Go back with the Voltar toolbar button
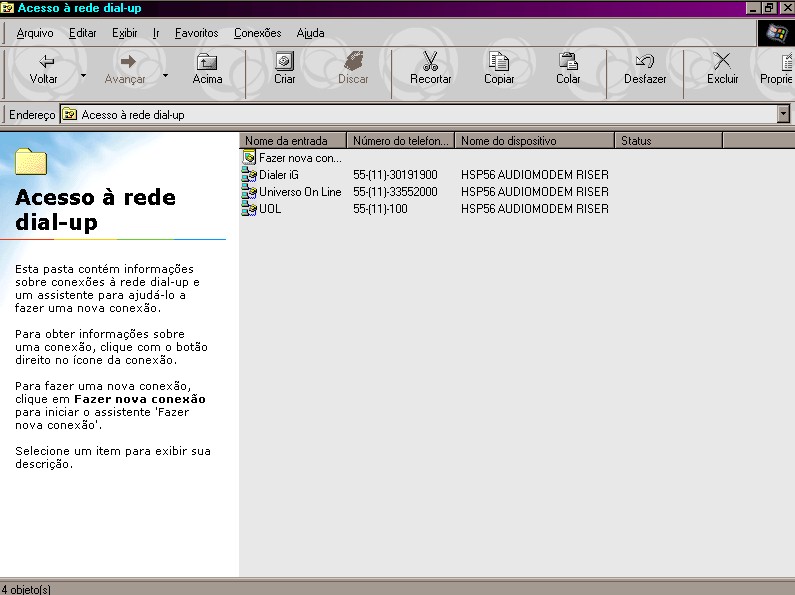Screen dimensions: 795x595 tap(44, 70)
